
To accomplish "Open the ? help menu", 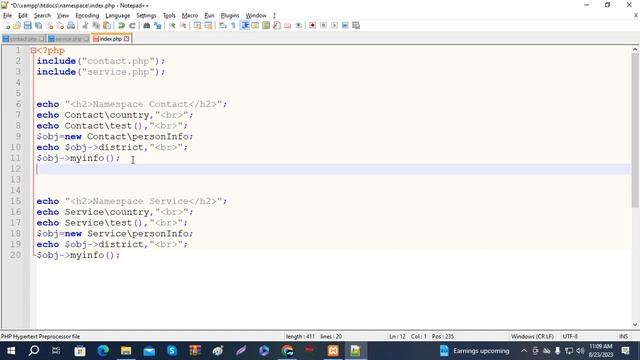I will coord(274,16).
